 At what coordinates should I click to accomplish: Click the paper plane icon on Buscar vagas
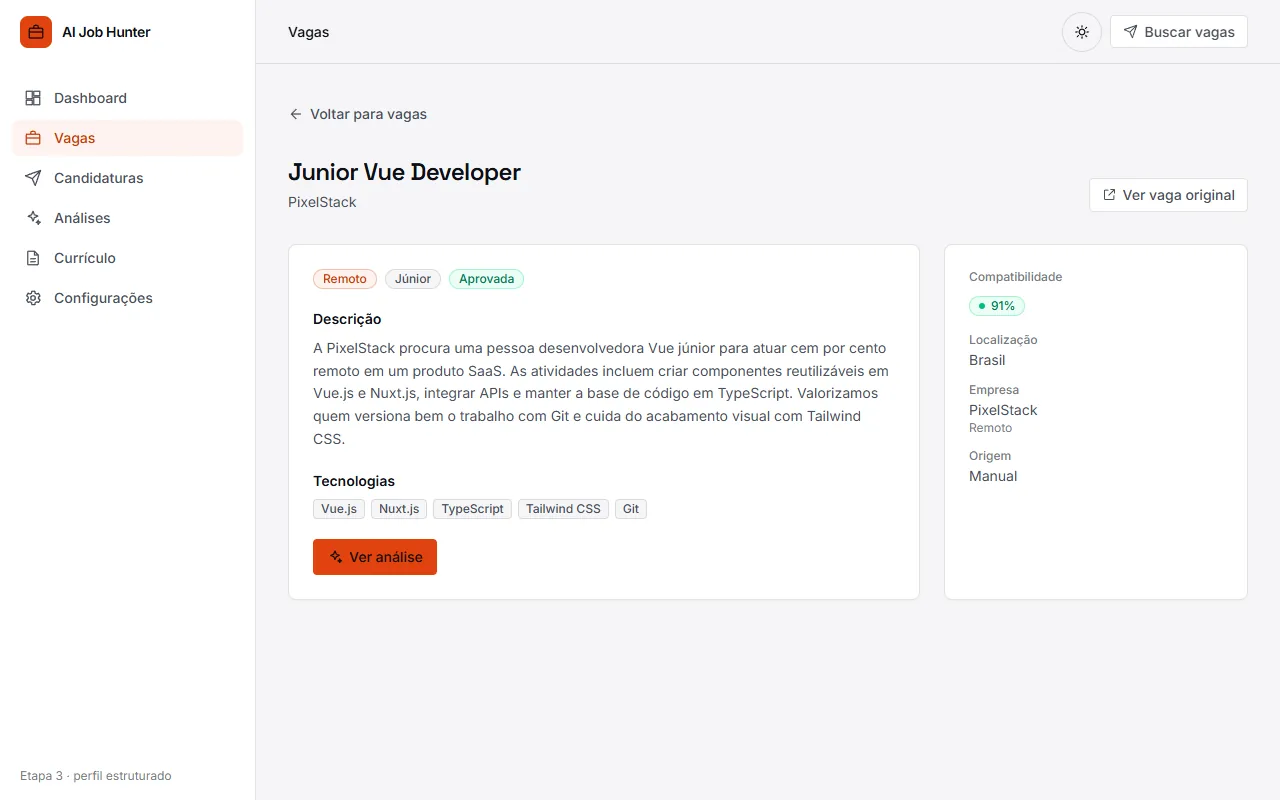click(x=1130, y=32)
